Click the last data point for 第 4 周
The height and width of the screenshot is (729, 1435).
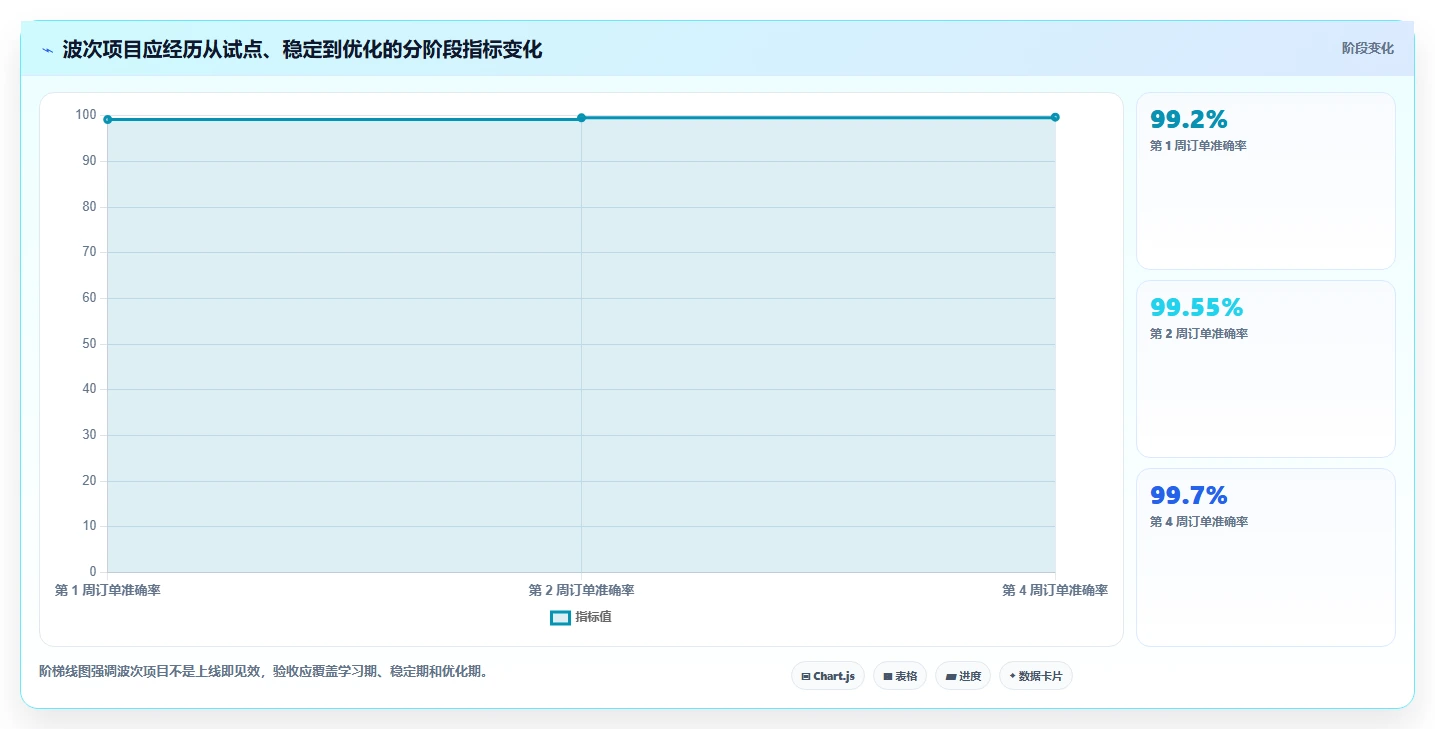pyautogui.click(x=1055, y=117)
